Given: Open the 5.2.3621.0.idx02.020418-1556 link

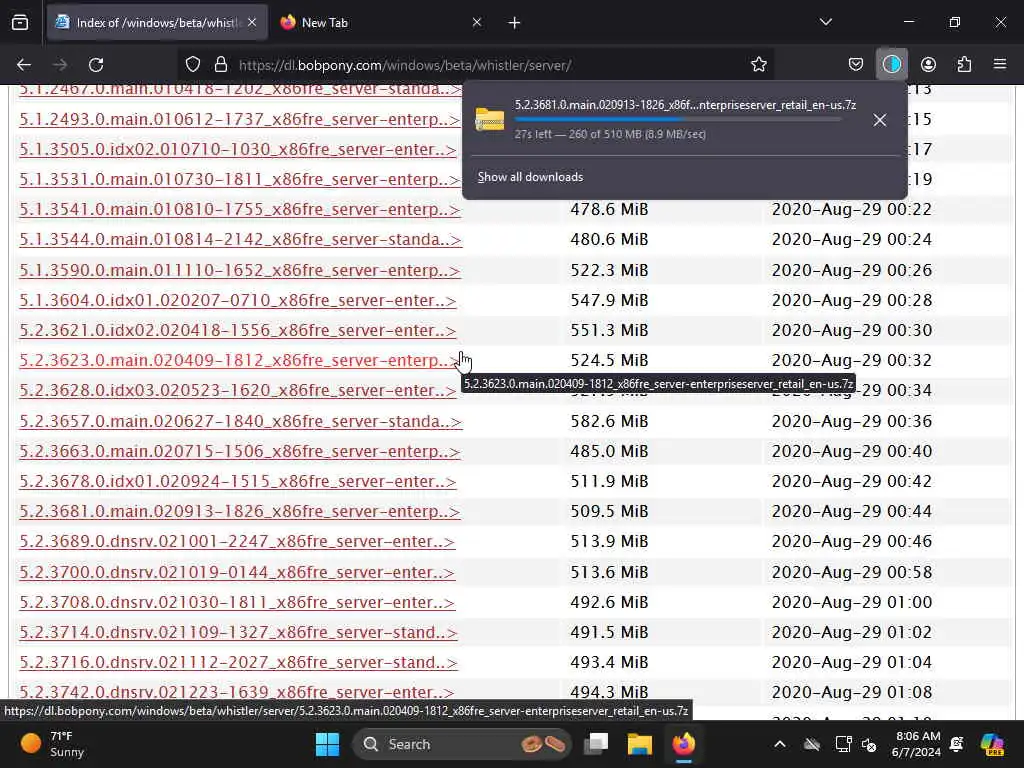Looking at the screenshot, I should (238, 330).
